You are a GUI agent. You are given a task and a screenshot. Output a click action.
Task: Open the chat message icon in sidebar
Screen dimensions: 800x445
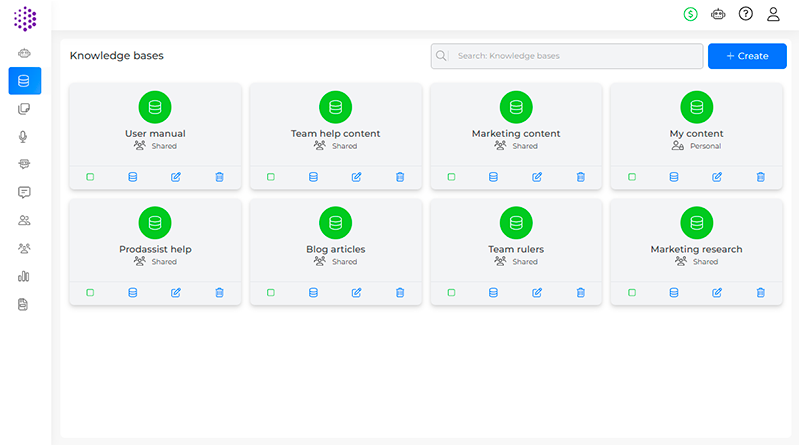click(x=24, y=193)
